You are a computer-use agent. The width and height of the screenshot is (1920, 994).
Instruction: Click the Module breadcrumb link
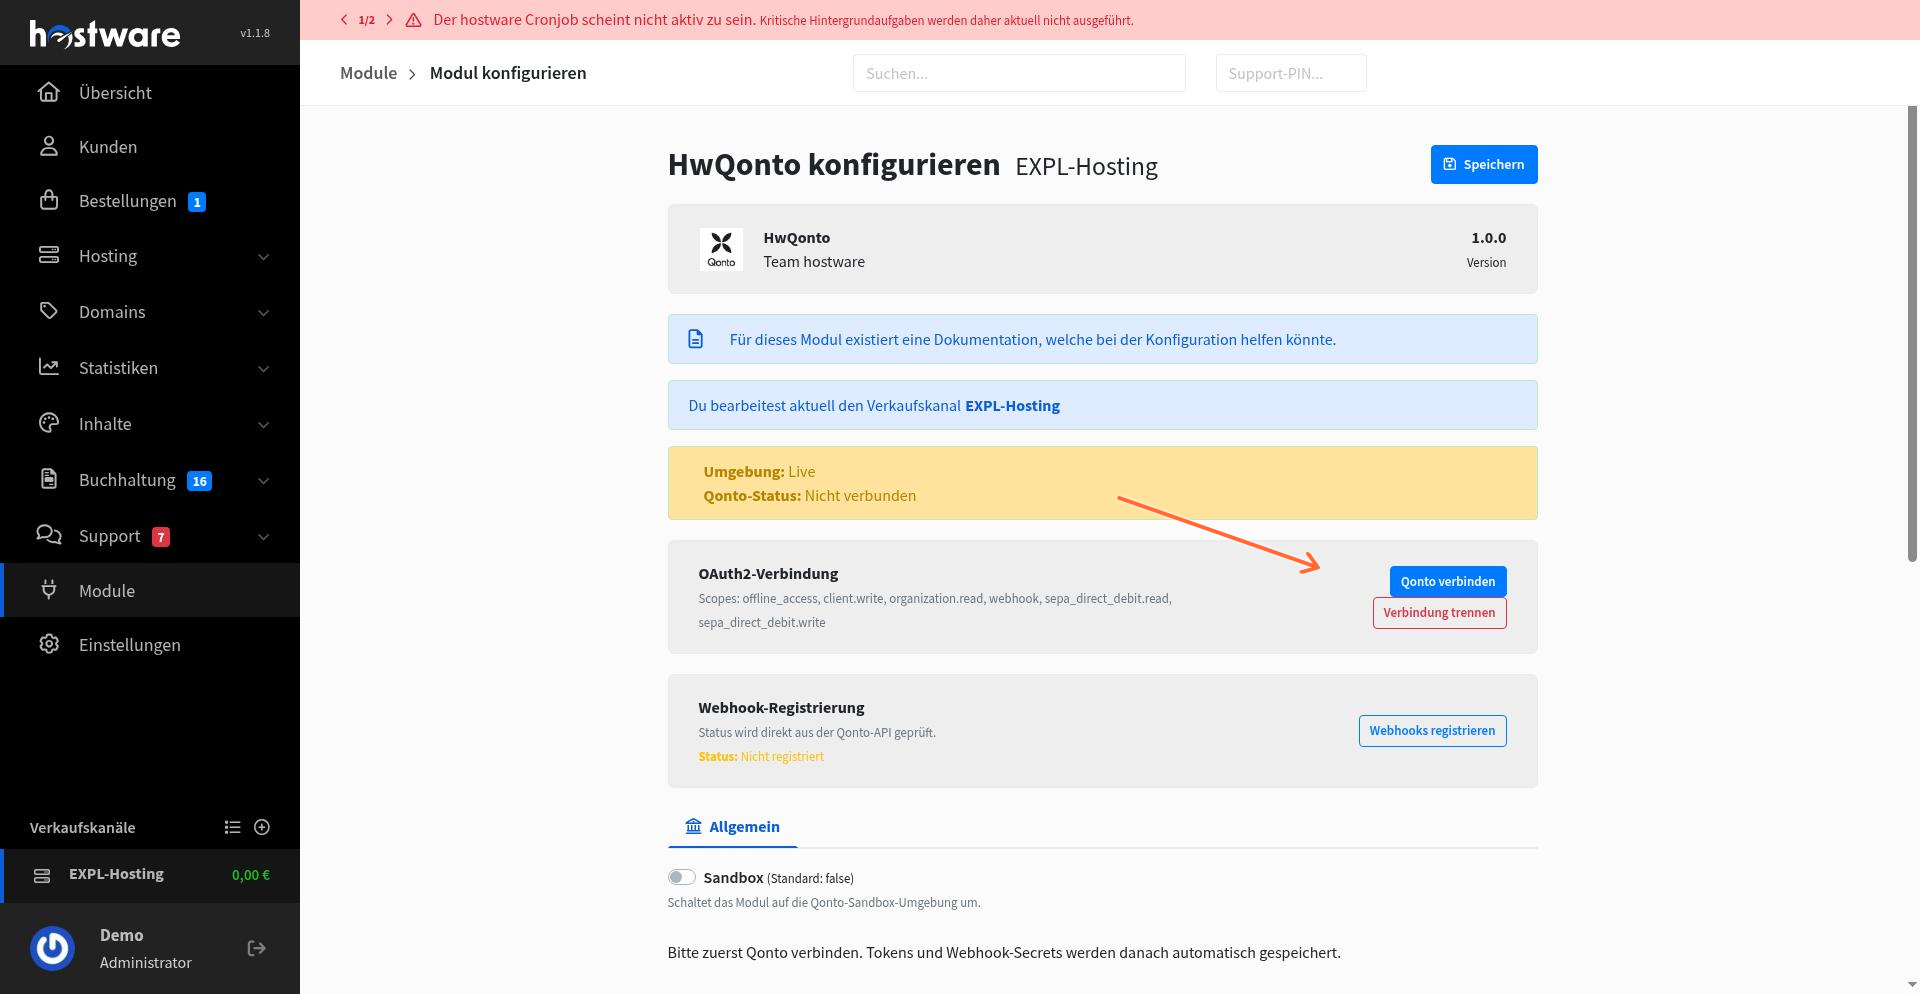click(368, 73)
